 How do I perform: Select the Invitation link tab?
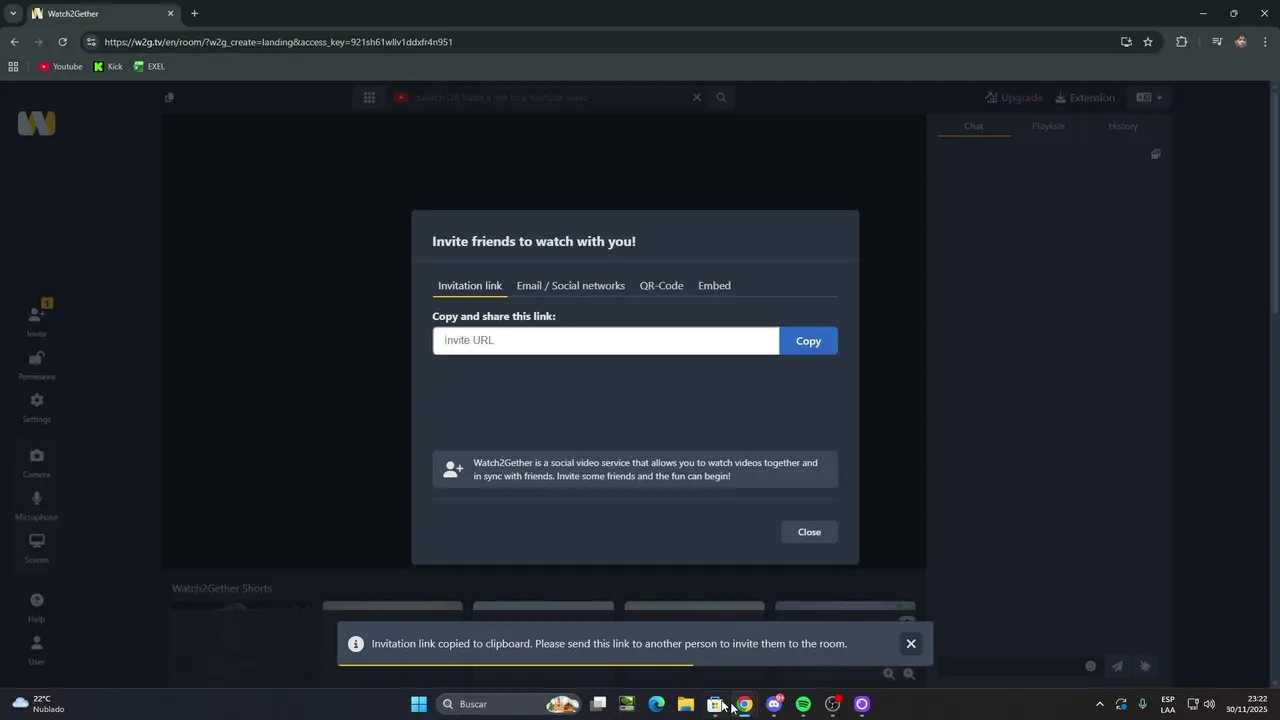[x=470, y=286]
